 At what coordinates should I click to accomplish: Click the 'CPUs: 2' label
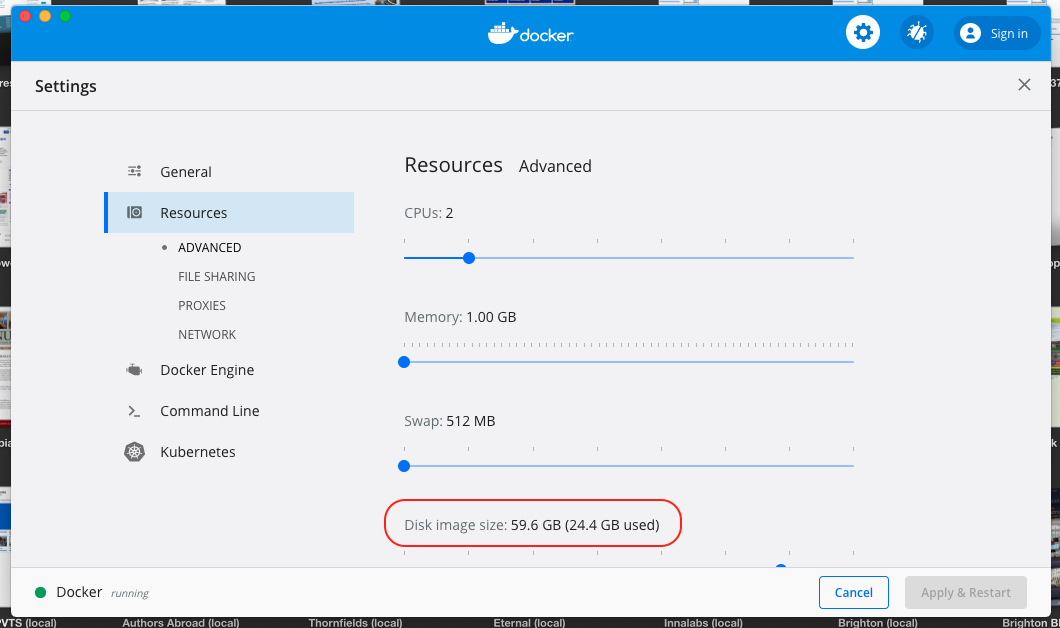[x=429, y=213]
